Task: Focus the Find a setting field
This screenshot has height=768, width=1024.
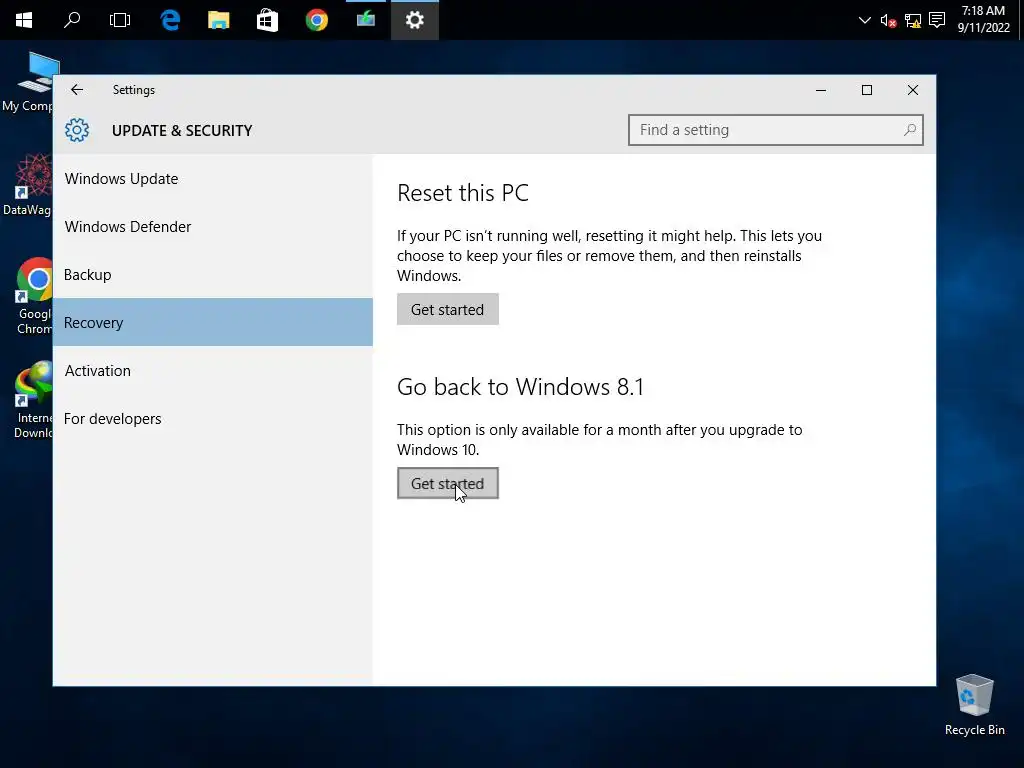Action: [x=775, y=130]
